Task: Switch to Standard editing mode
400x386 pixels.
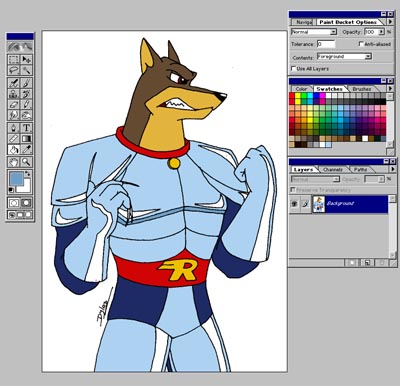Action: [x=14, y=203]
